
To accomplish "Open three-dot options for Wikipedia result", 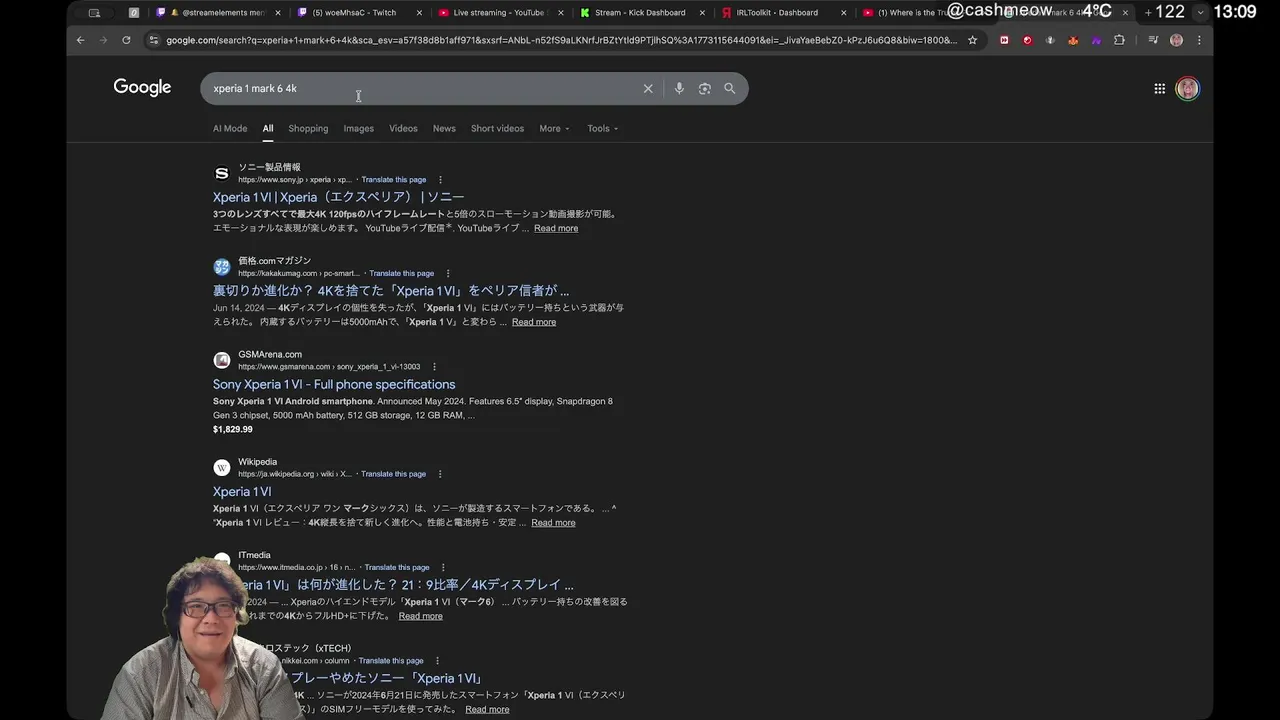I will (x=440, y=474).
